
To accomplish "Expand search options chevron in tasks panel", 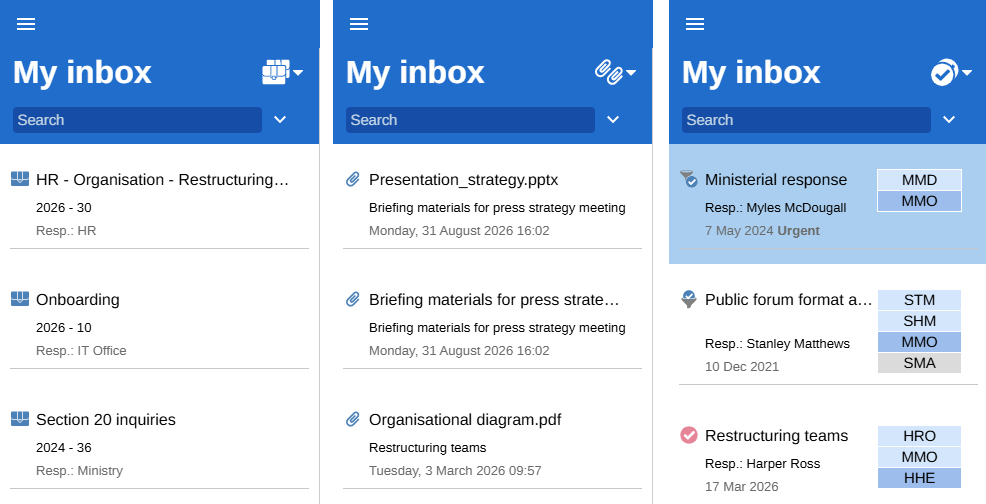I will coord(949,120).
